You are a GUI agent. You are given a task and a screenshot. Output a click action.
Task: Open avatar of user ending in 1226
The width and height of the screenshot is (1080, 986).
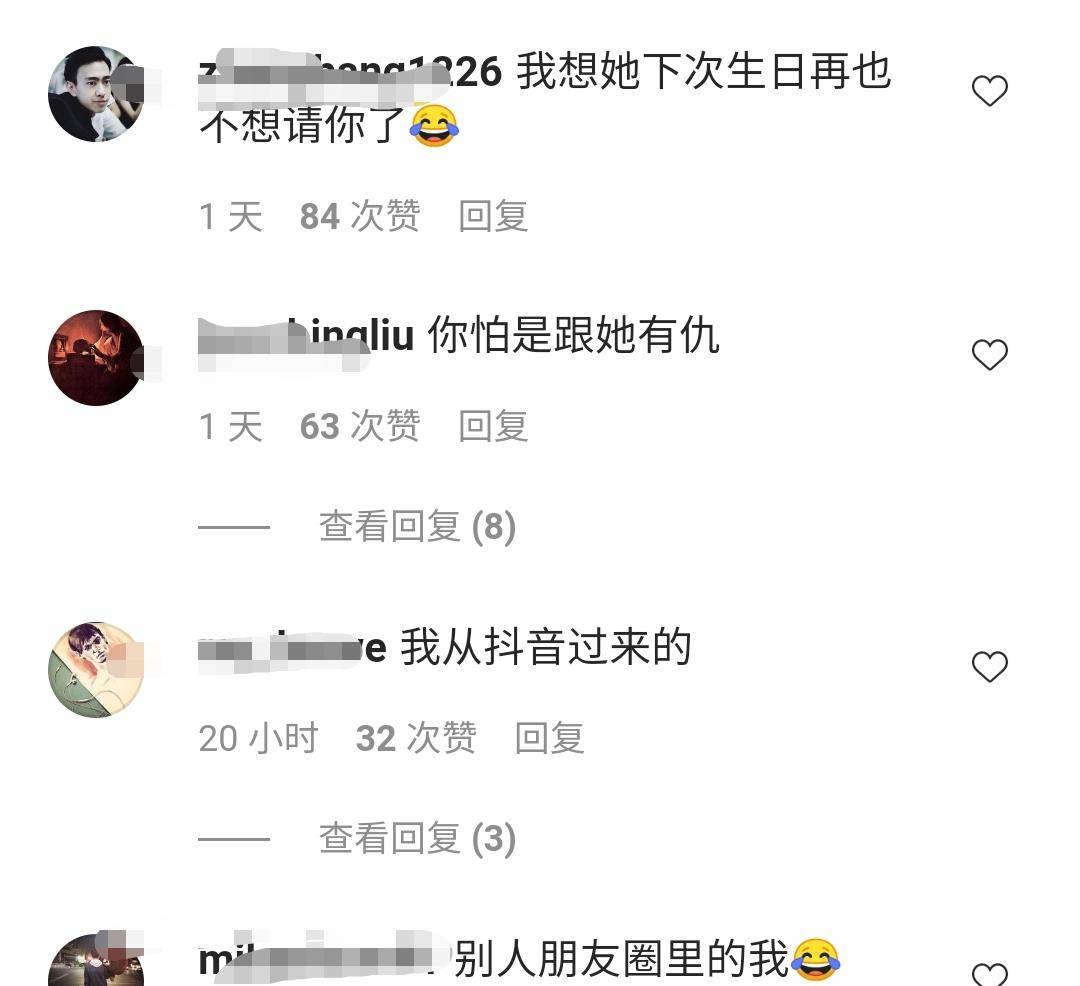[96, 94]
